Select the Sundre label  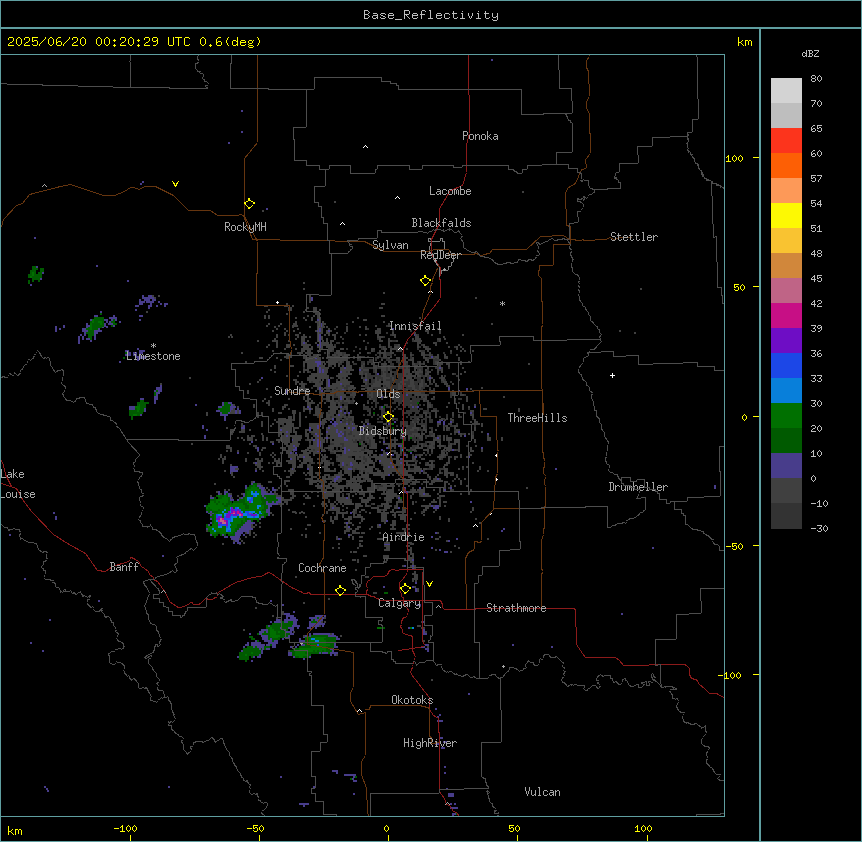(x=292, y=391)
